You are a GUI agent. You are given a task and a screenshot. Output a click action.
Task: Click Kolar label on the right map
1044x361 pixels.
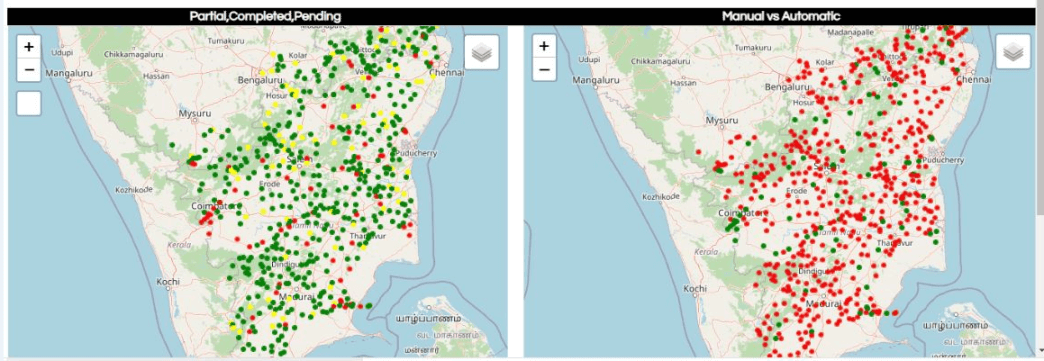[824, 62]
